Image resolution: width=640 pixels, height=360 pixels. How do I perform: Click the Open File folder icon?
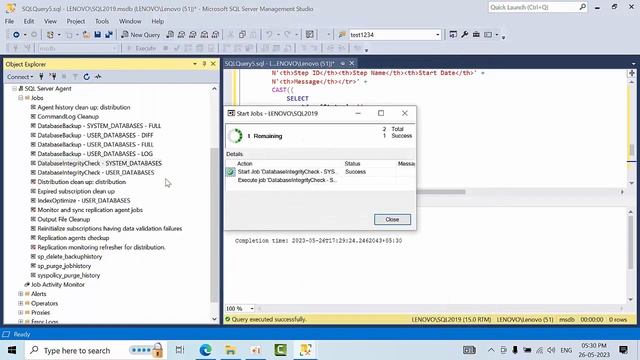click(x=86, y=35)
